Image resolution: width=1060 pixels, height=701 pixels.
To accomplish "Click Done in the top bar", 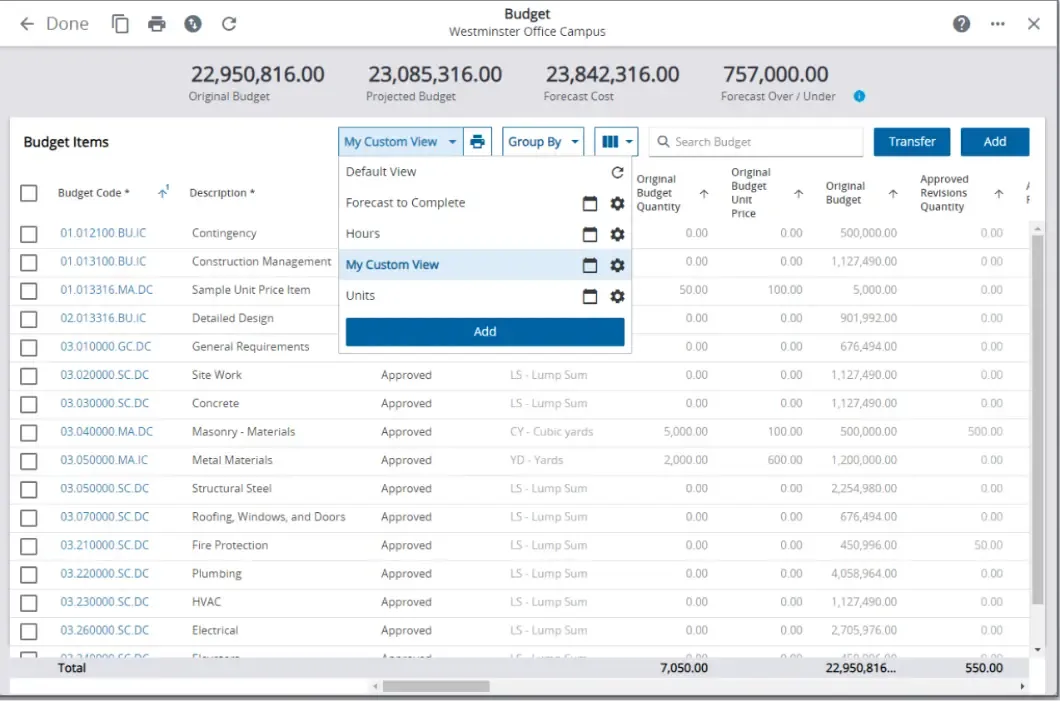I will [x=67, y=24].
